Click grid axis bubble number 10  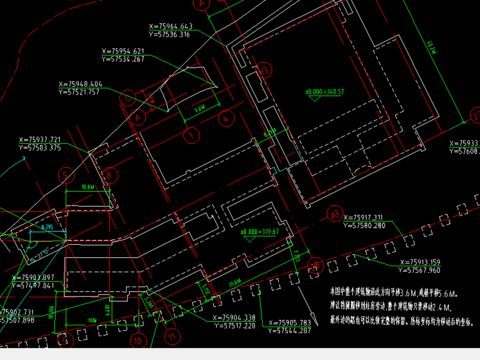point(138,341)
